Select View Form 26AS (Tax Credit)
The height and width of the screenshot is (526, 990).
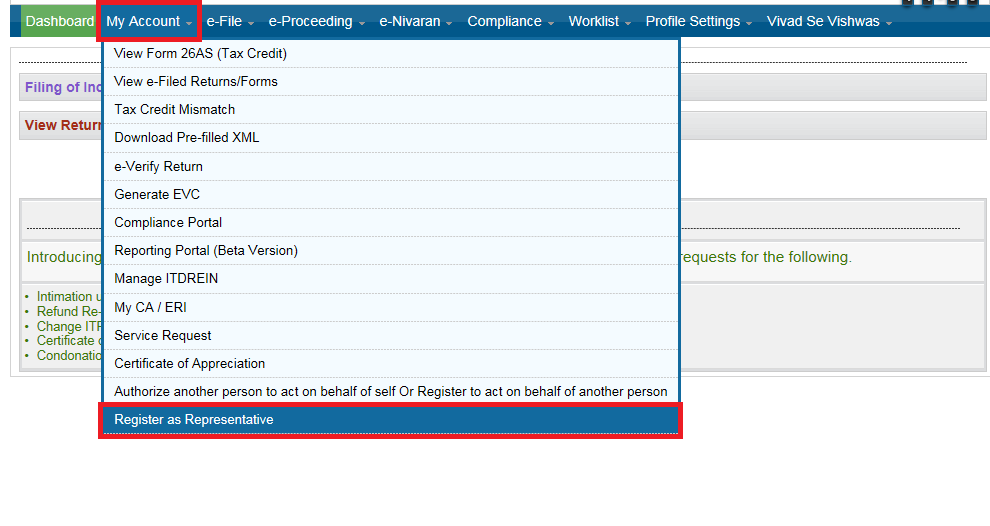(391, 54)
